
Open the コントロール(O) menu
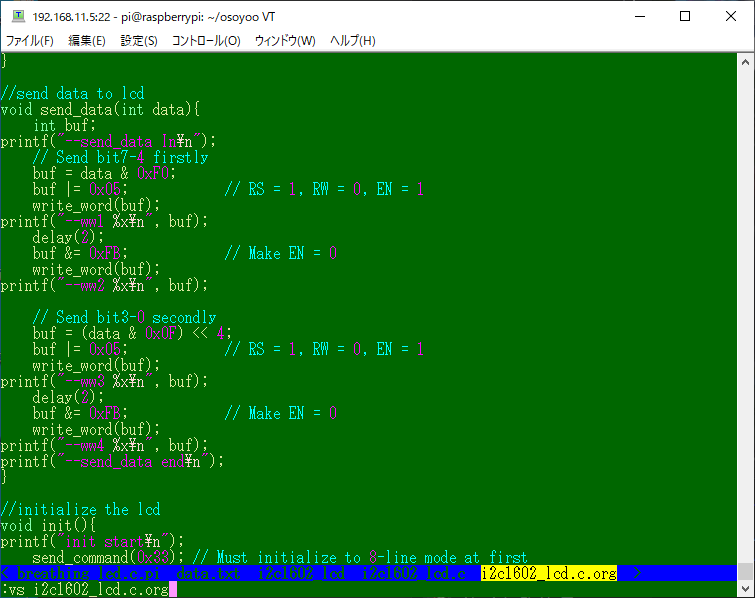(x=206, y=41)
